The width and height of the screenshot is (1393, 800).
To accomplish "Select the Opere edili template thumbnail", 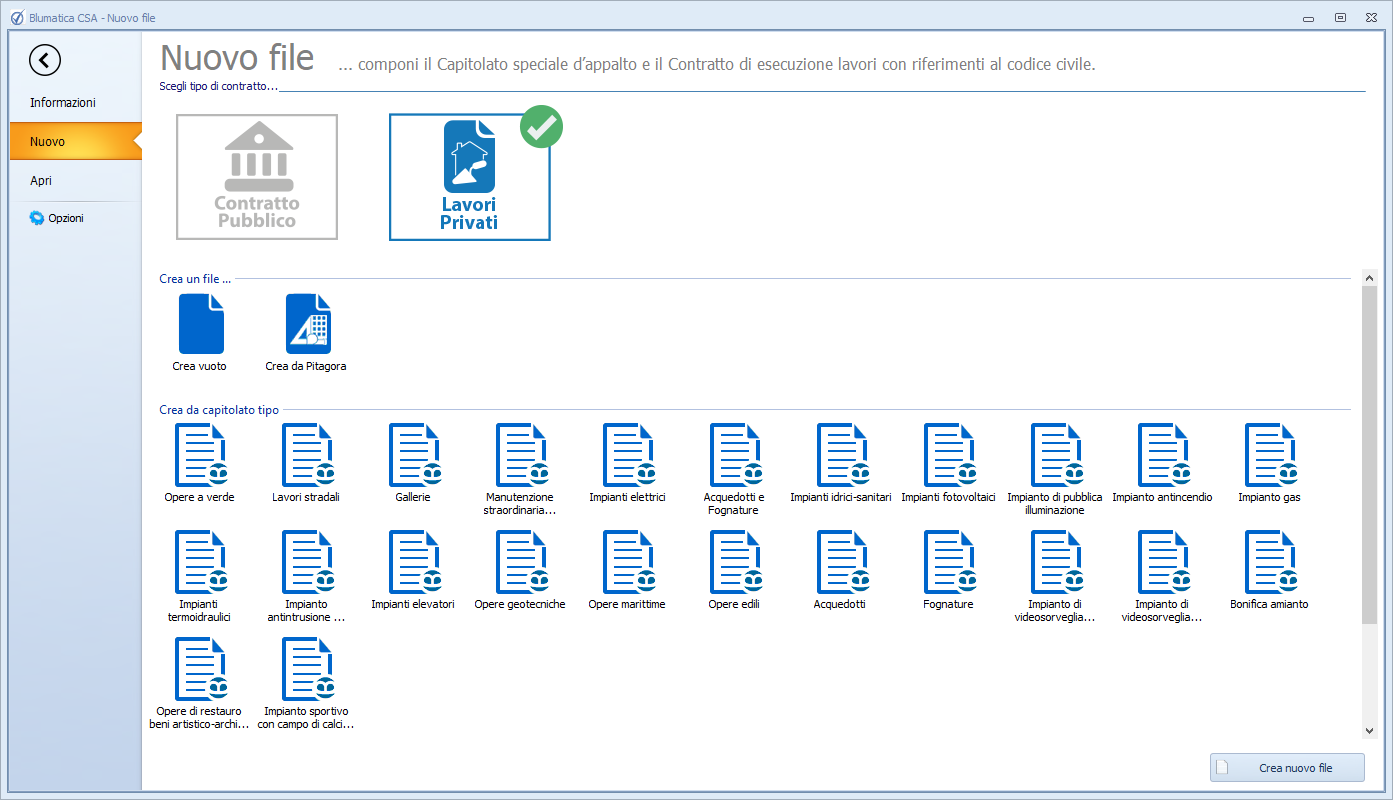I will (x=734, y=562).
